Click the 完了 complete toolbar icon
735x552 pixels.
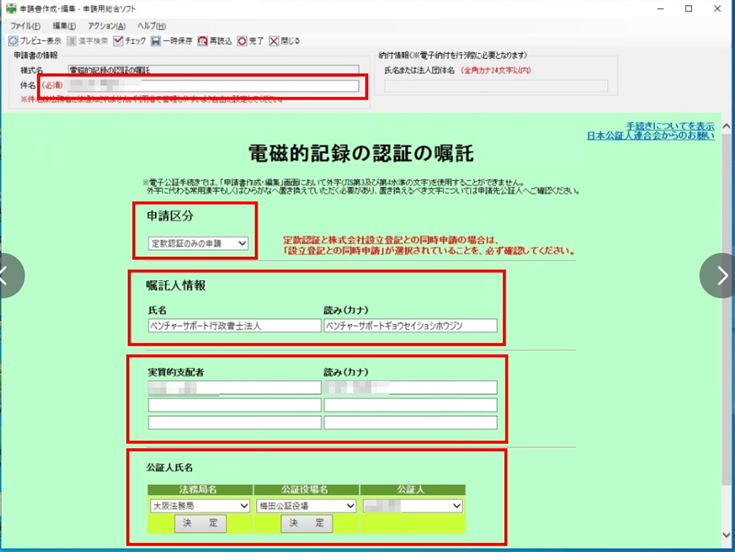tap(242, 41)
